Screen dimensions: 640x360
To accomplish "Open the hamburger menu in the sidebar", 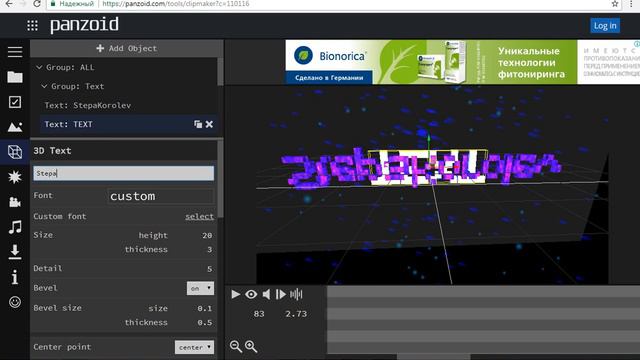I will pos(15,51).
